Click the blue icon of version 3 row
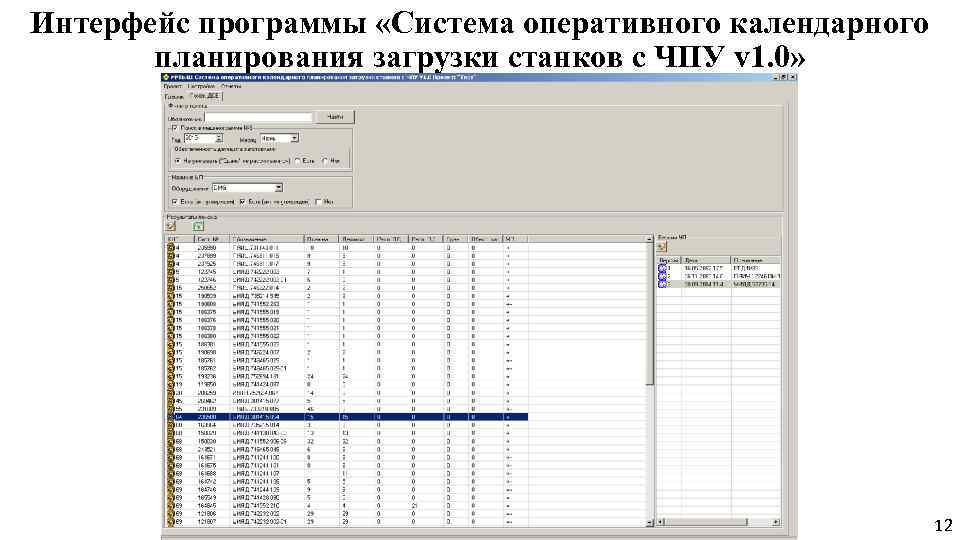 [662, 284]
